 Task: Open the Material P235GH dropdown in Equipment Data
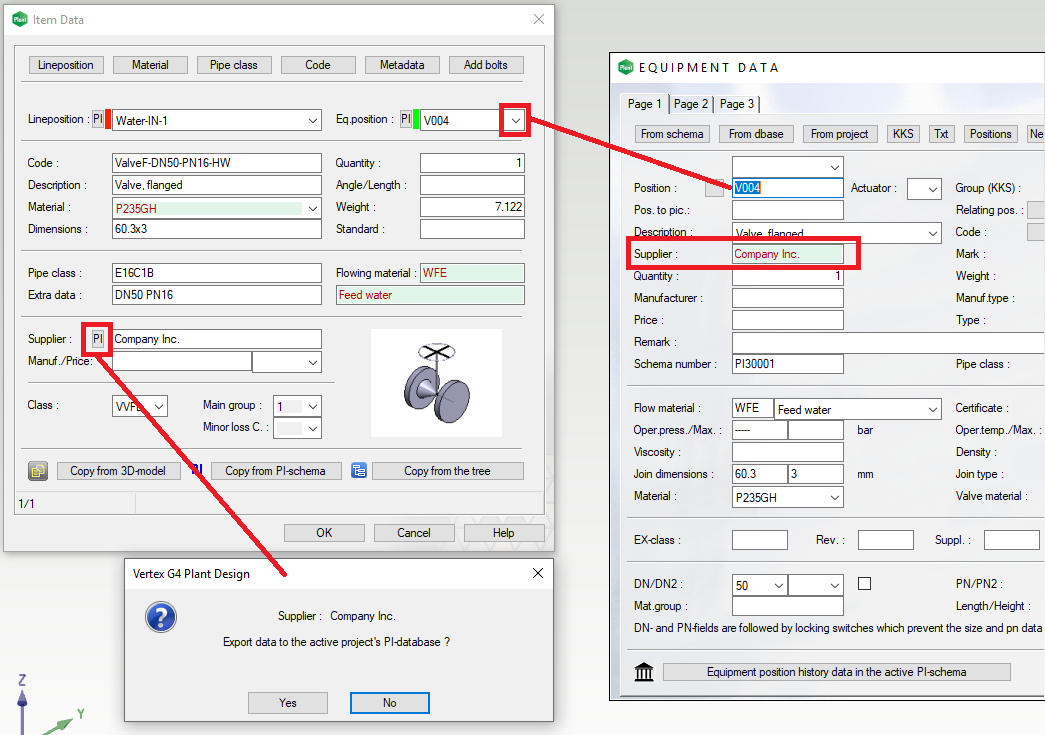pyautogui.click(x=834, y=497)
